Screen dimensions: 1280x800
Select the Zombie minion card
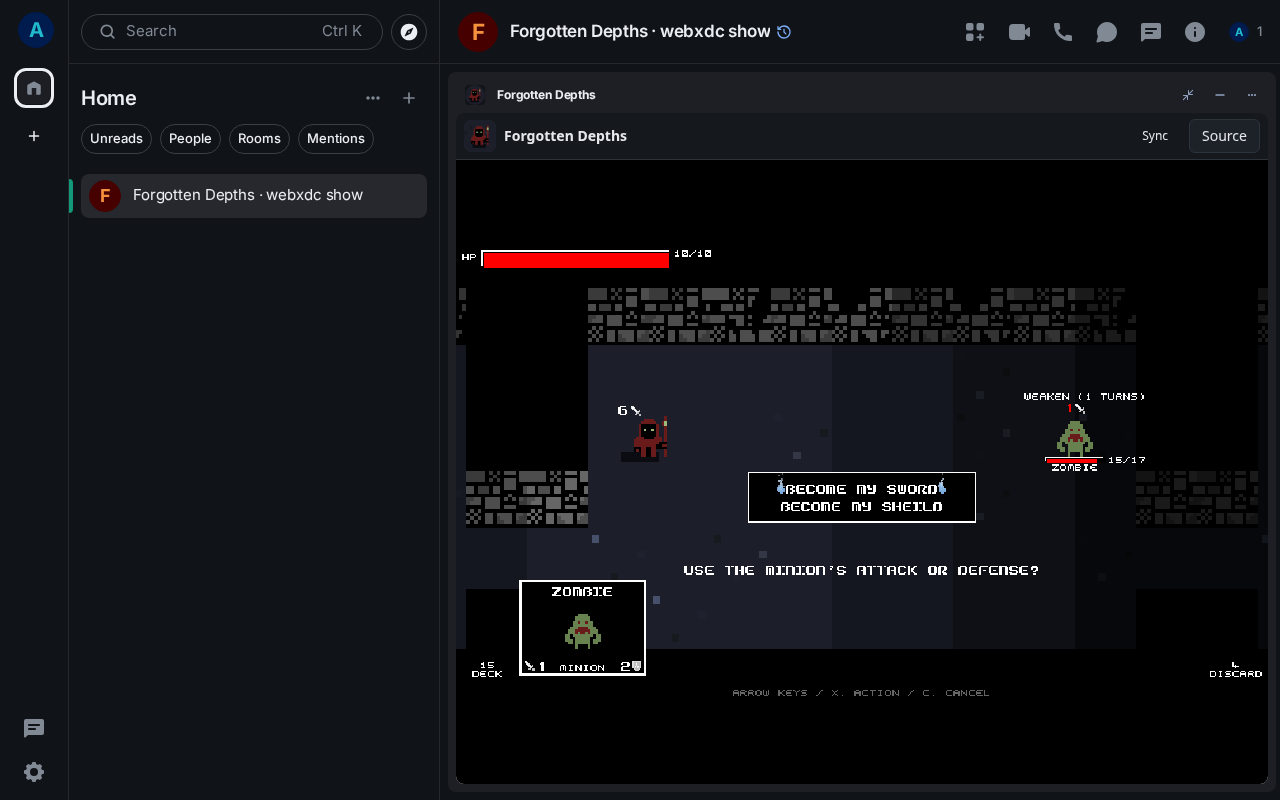coord(583,628)
